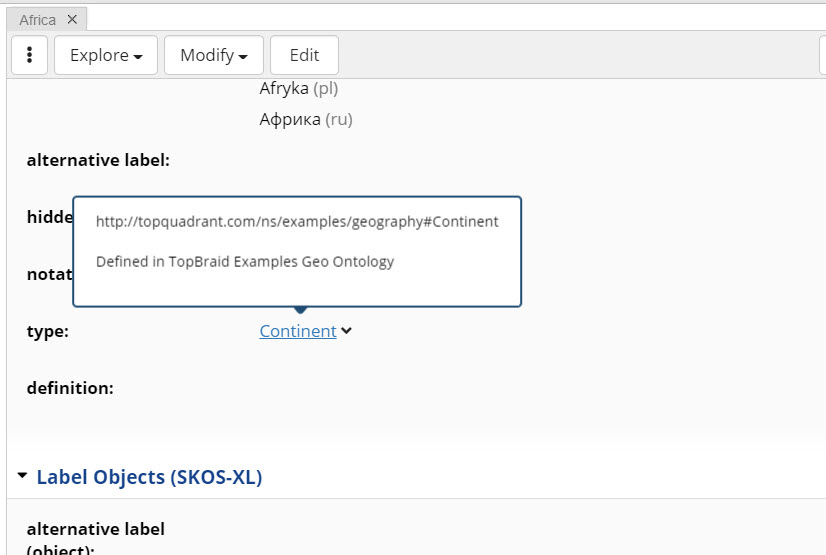Expand the chevron next to Continent
This screenshot has width=826, height=555.
pos(347,331)
